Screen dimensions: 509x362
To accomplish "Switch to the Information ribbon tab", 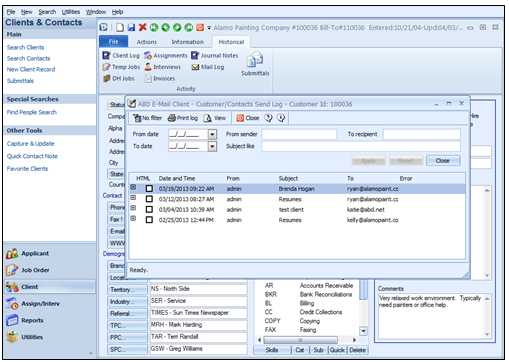I will pyautogui.click(x=188, y=42).
